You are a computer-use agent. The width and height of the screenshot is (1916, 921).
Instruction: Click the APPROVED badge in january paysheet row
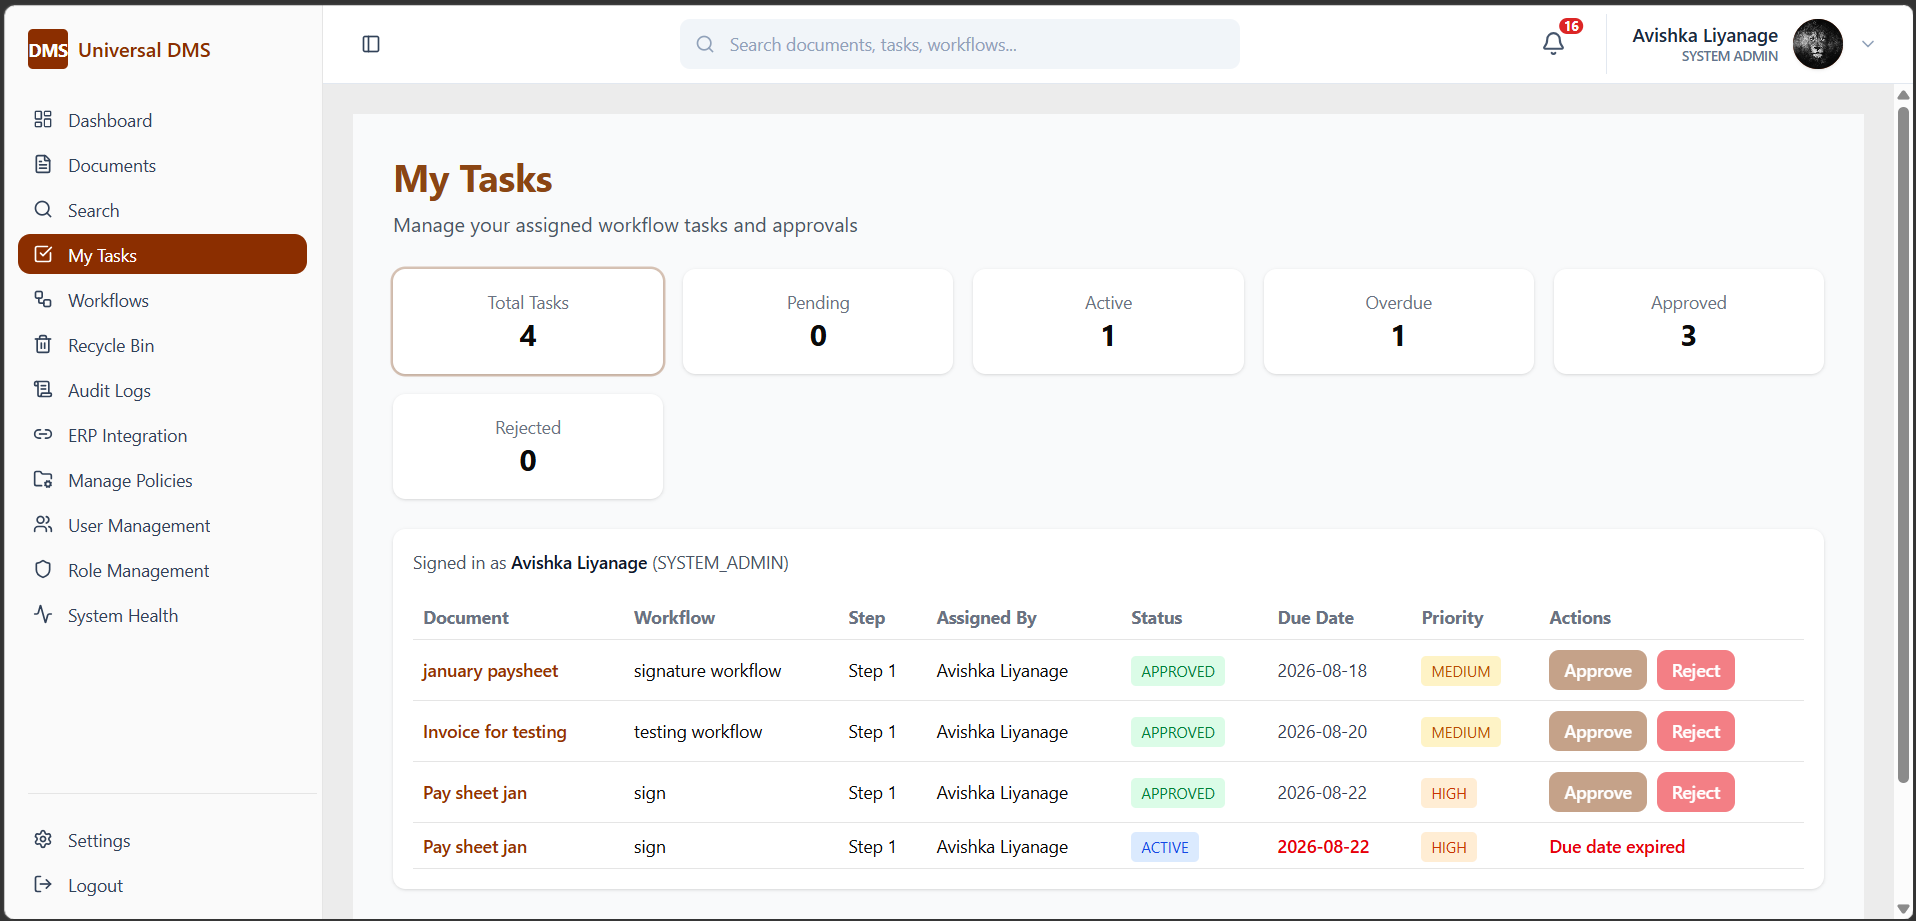click(1177, 671)
